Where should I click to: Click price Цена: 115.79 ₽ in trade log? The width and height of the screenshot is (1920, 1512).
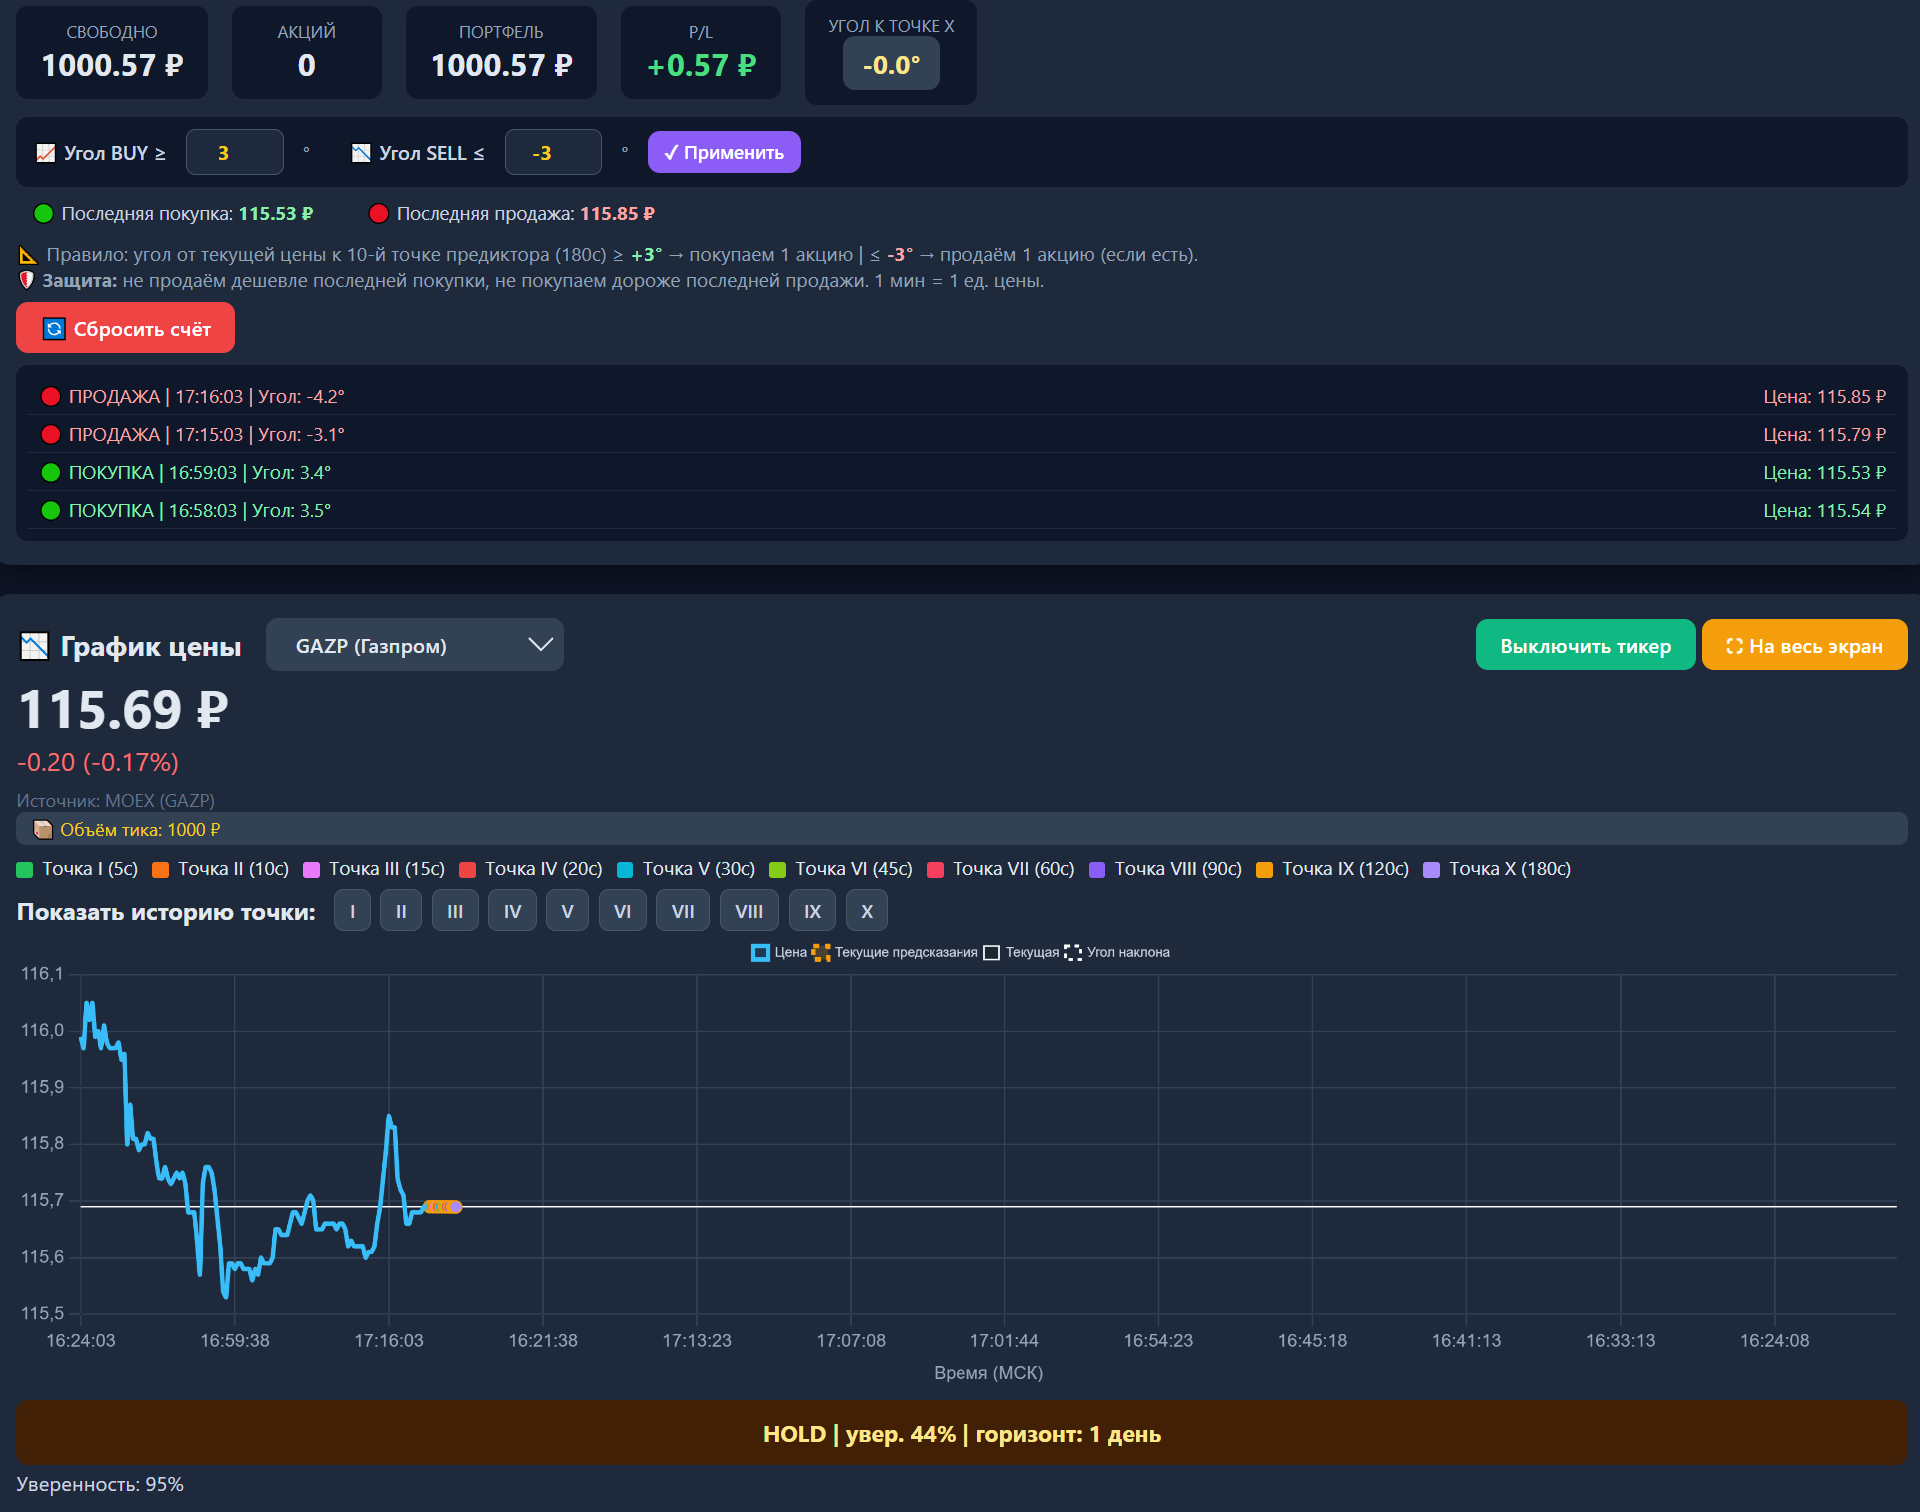[1824, 435]
